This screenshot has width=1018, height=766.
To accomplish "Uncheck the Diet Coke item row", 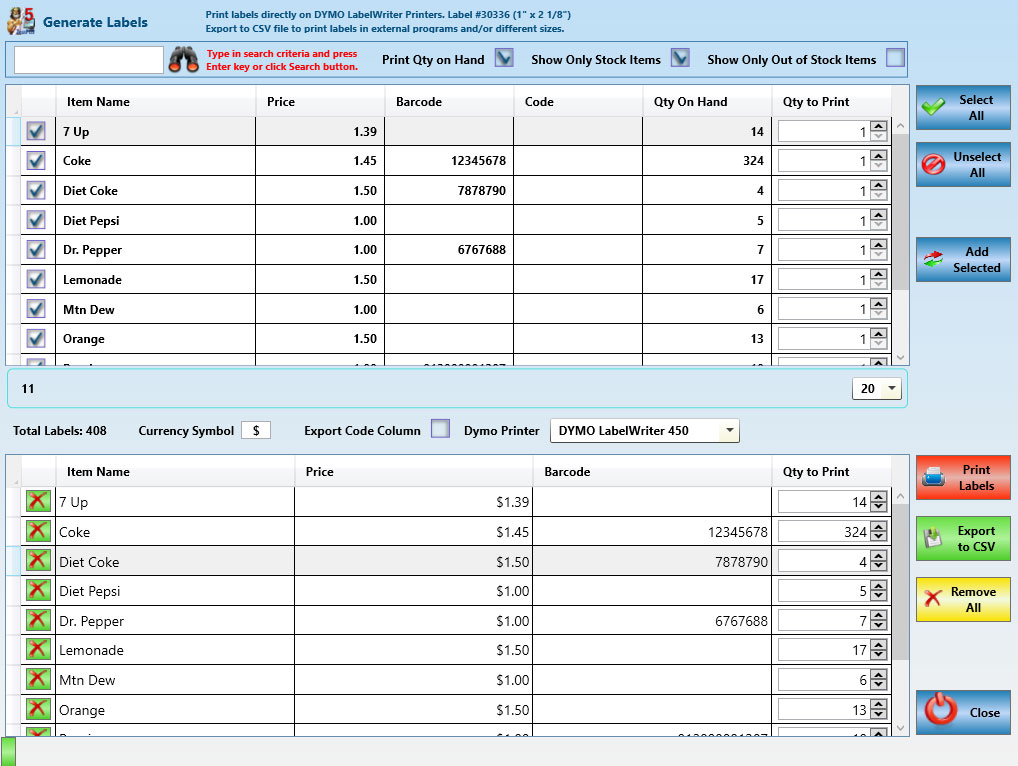I will coord(36,190).
